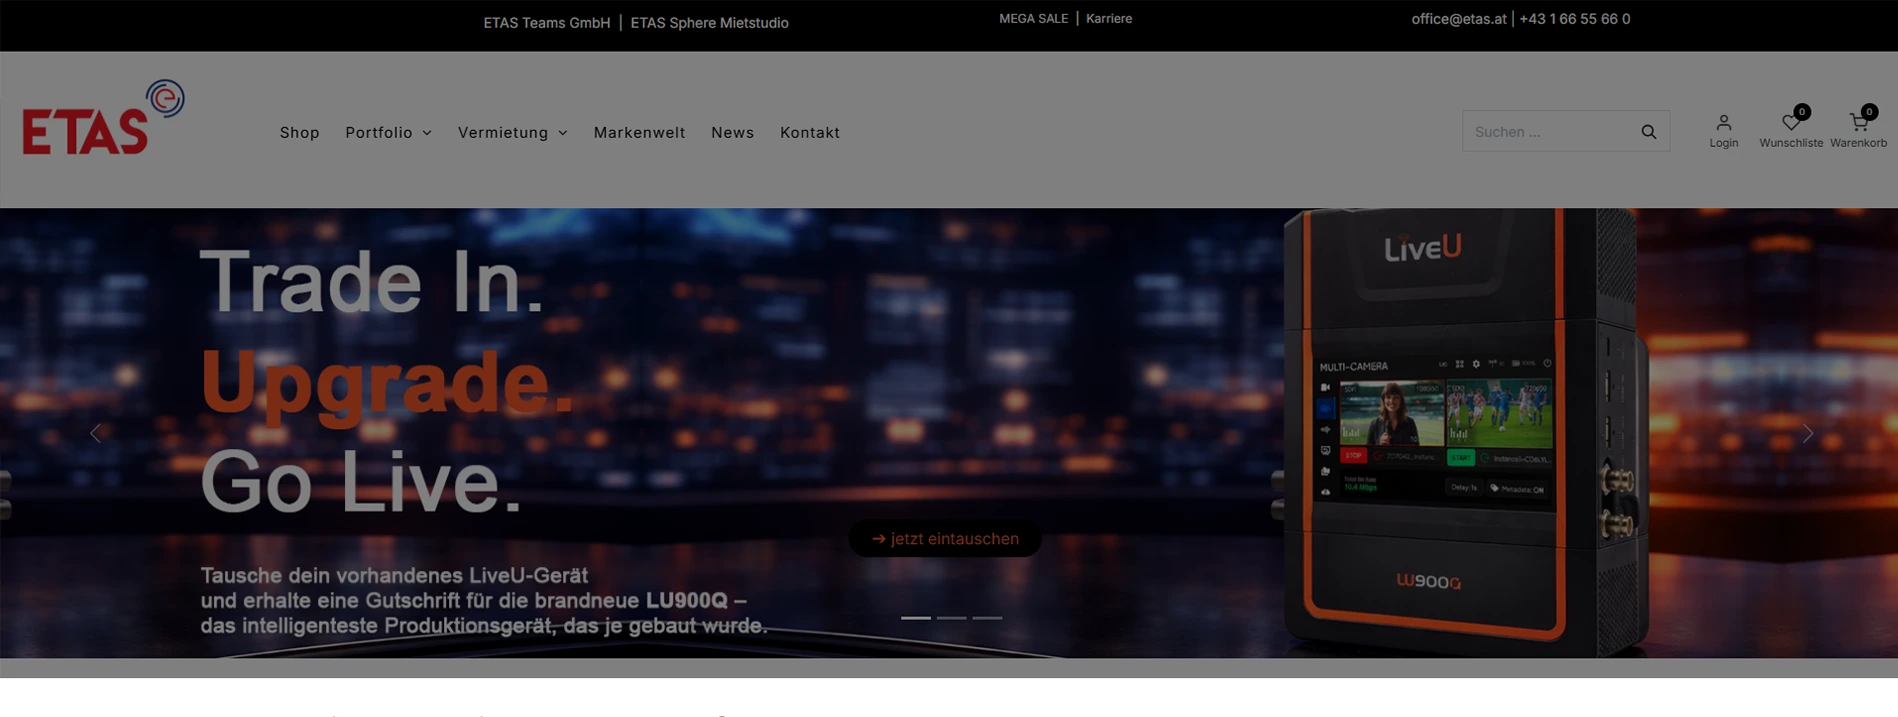Expand the Portfolio dropdown menu
1898x717 pixels.
point(388,132)
